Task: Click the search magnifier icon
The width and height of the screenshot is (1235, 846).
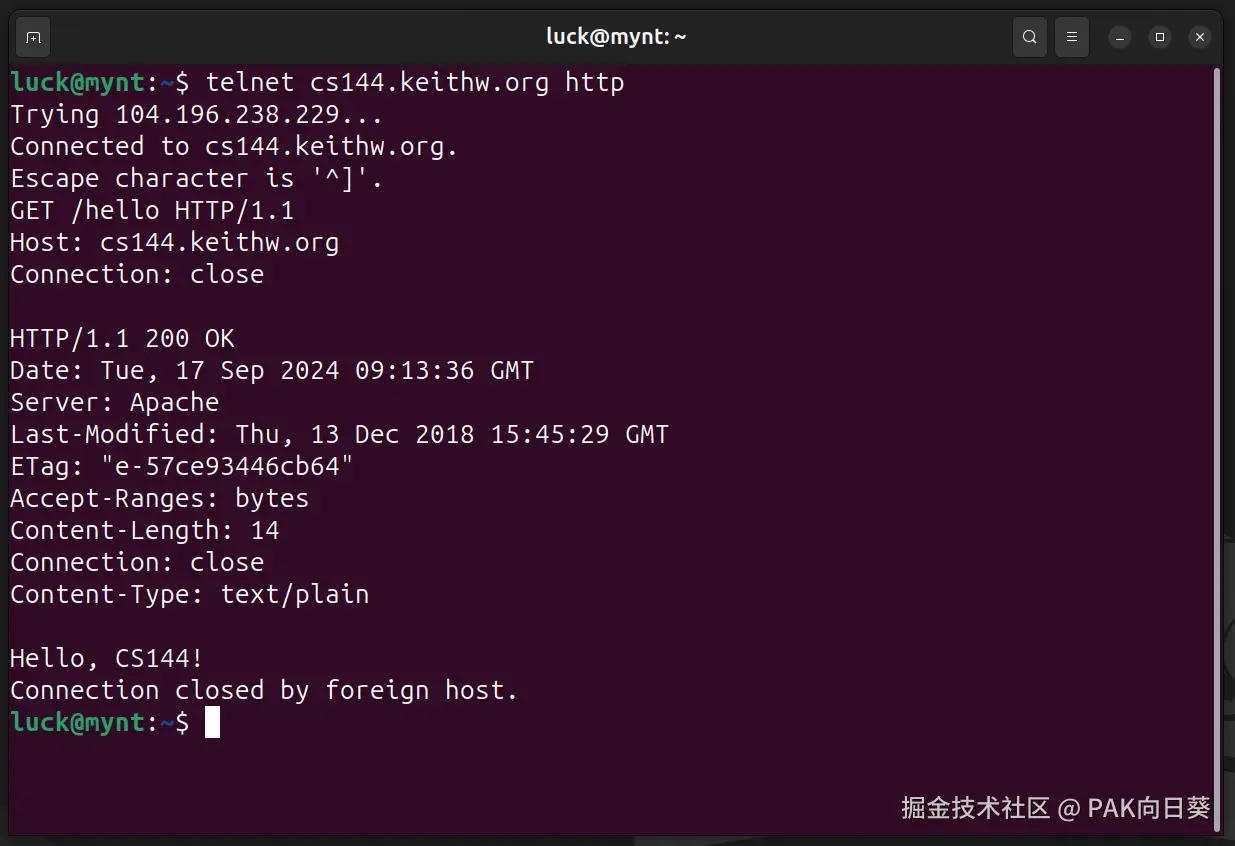Action: pos(1029,38)
